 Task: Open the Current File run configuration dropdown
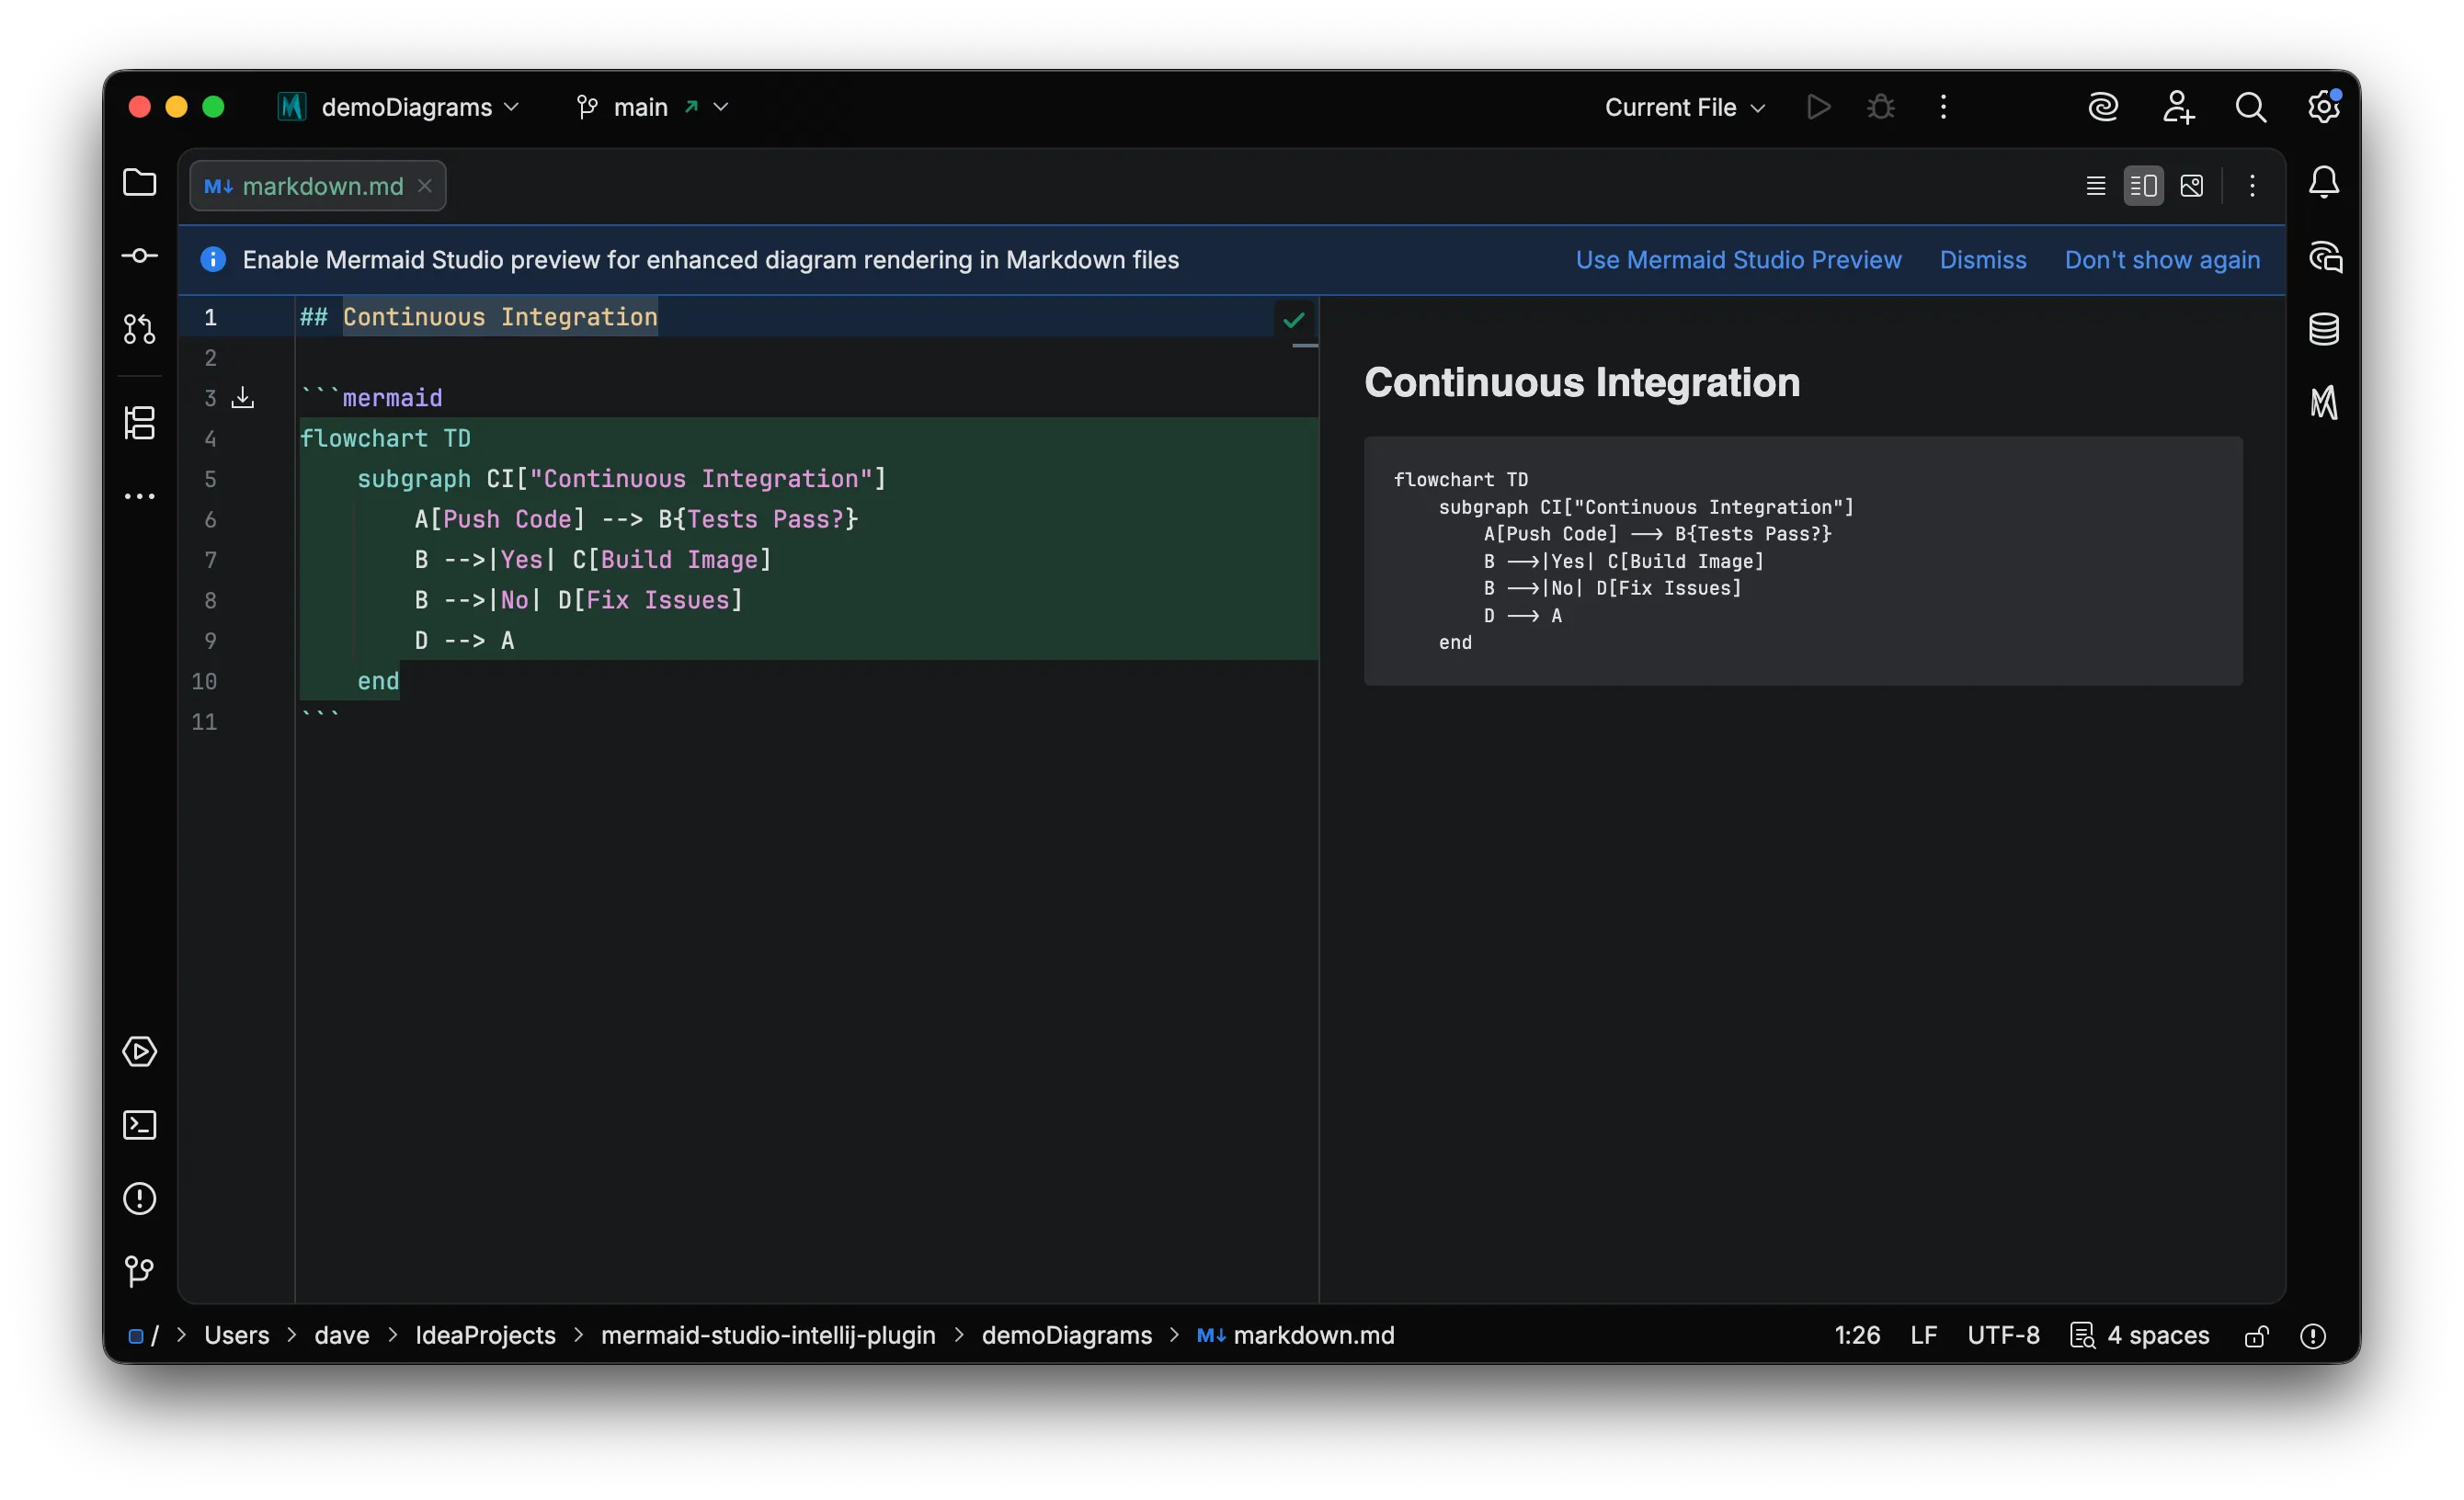tap(1684, 106)
